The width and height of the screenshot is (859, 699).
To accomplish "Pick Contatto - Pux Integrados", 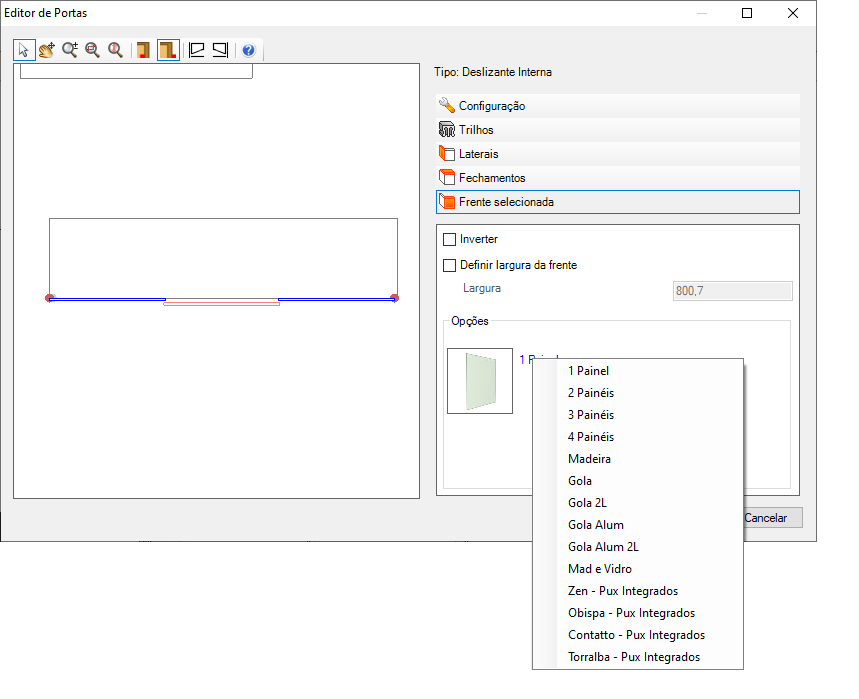I will [x=638, y=635].
